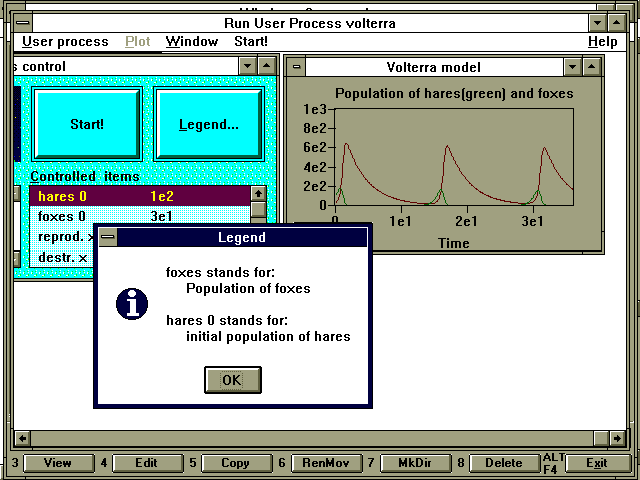Click the horizontal scrollbar right arrow
The height and width of the screenshot is (480, 640).
[601, 438]
